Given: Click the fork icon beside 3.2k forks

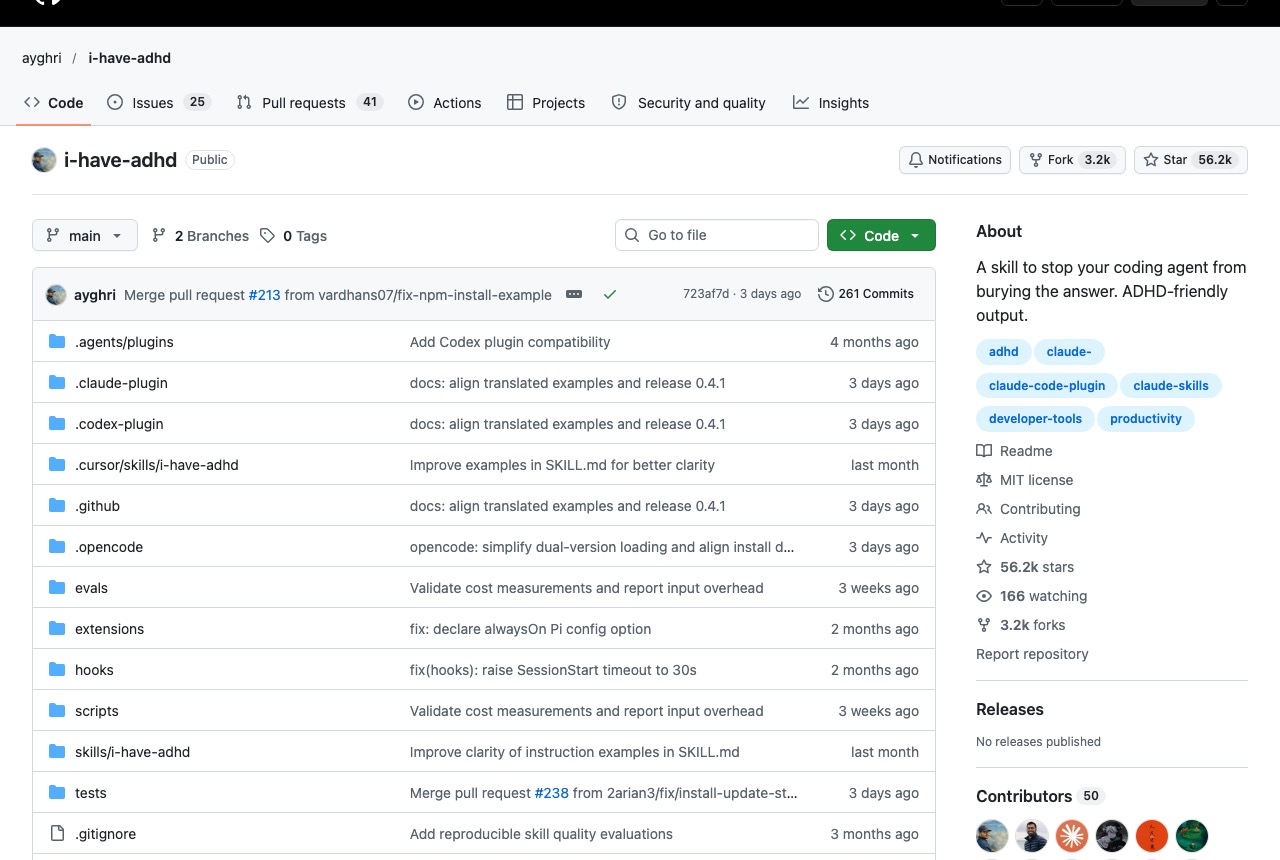Looking at the screenshot, I should (x=984, y=625).
